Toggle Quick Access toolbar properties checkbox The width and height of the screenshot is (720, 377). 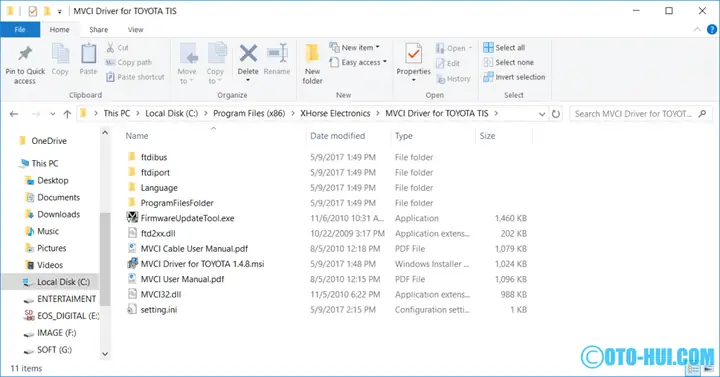tap(33, 11)
